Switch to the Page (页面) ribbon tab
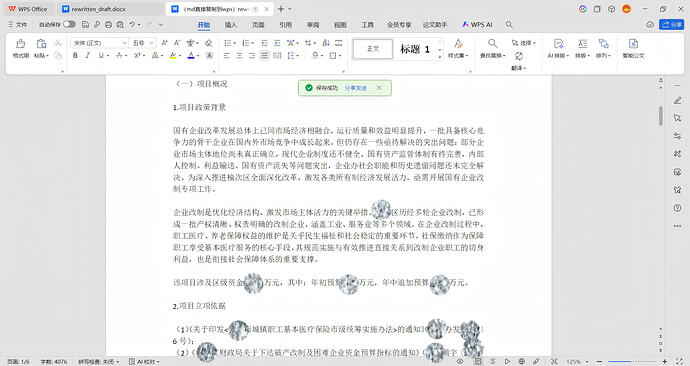Image resolution: width=690 pixels, height=366 pixels. tap(258, 25)
